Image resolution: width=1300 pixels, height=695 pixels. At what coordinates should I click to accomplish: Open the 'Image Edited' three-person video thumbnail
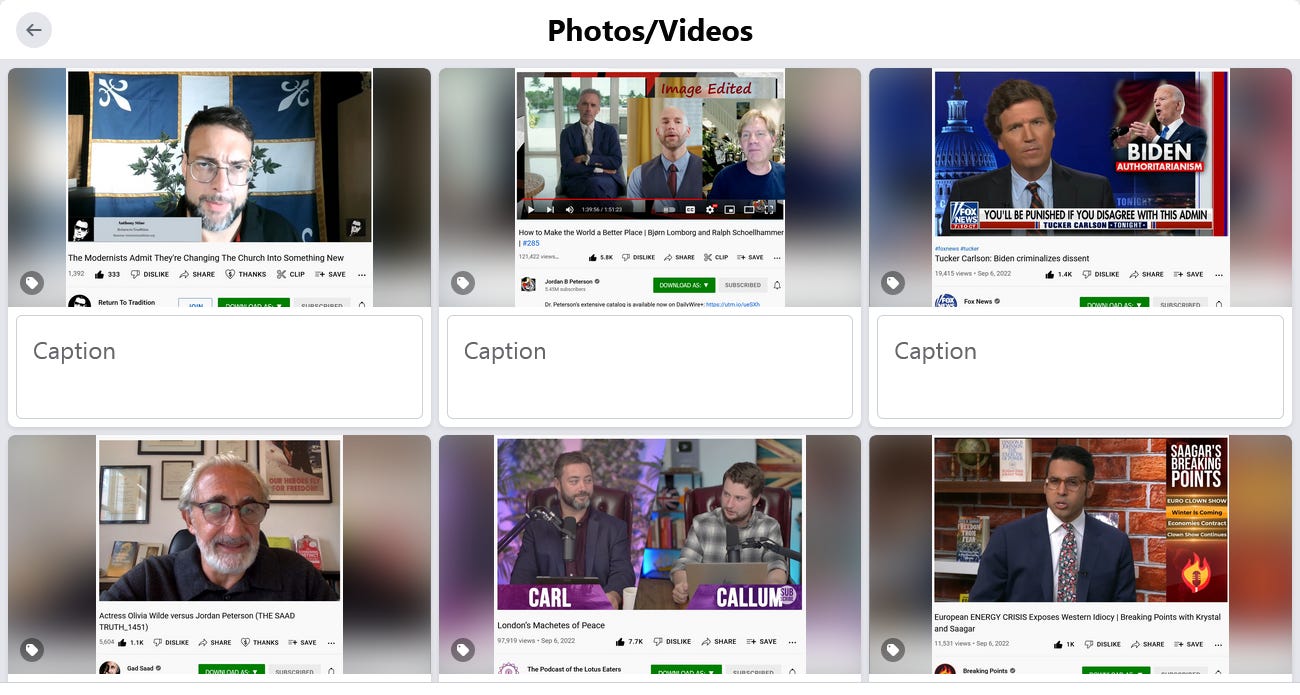tap(650, 187)
